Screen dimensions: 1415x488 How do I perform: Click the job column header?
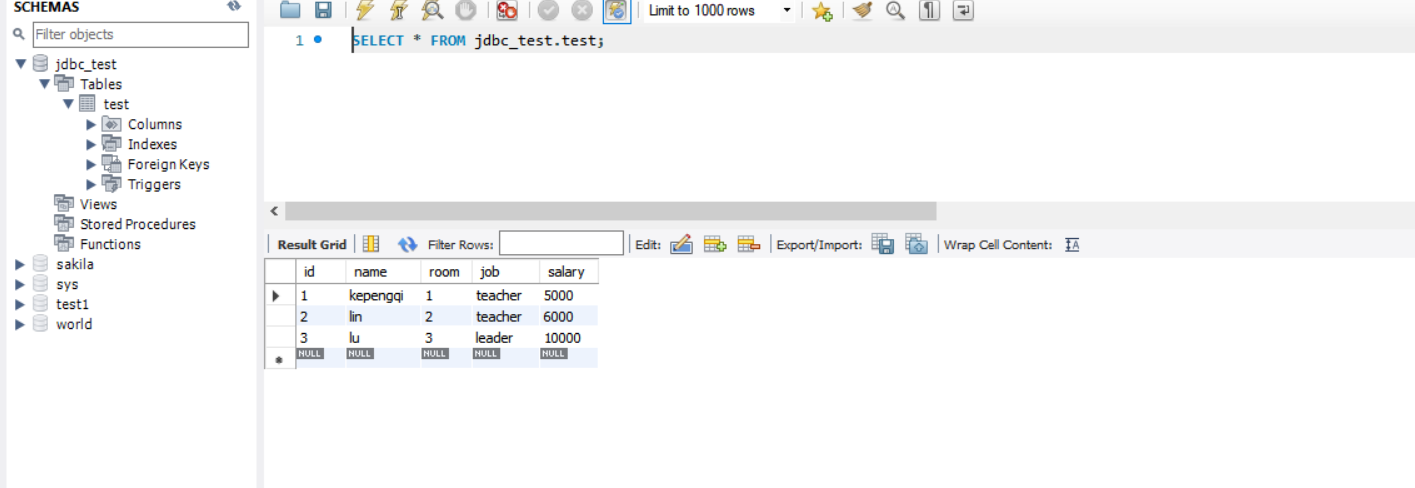[x=505, y=271]
